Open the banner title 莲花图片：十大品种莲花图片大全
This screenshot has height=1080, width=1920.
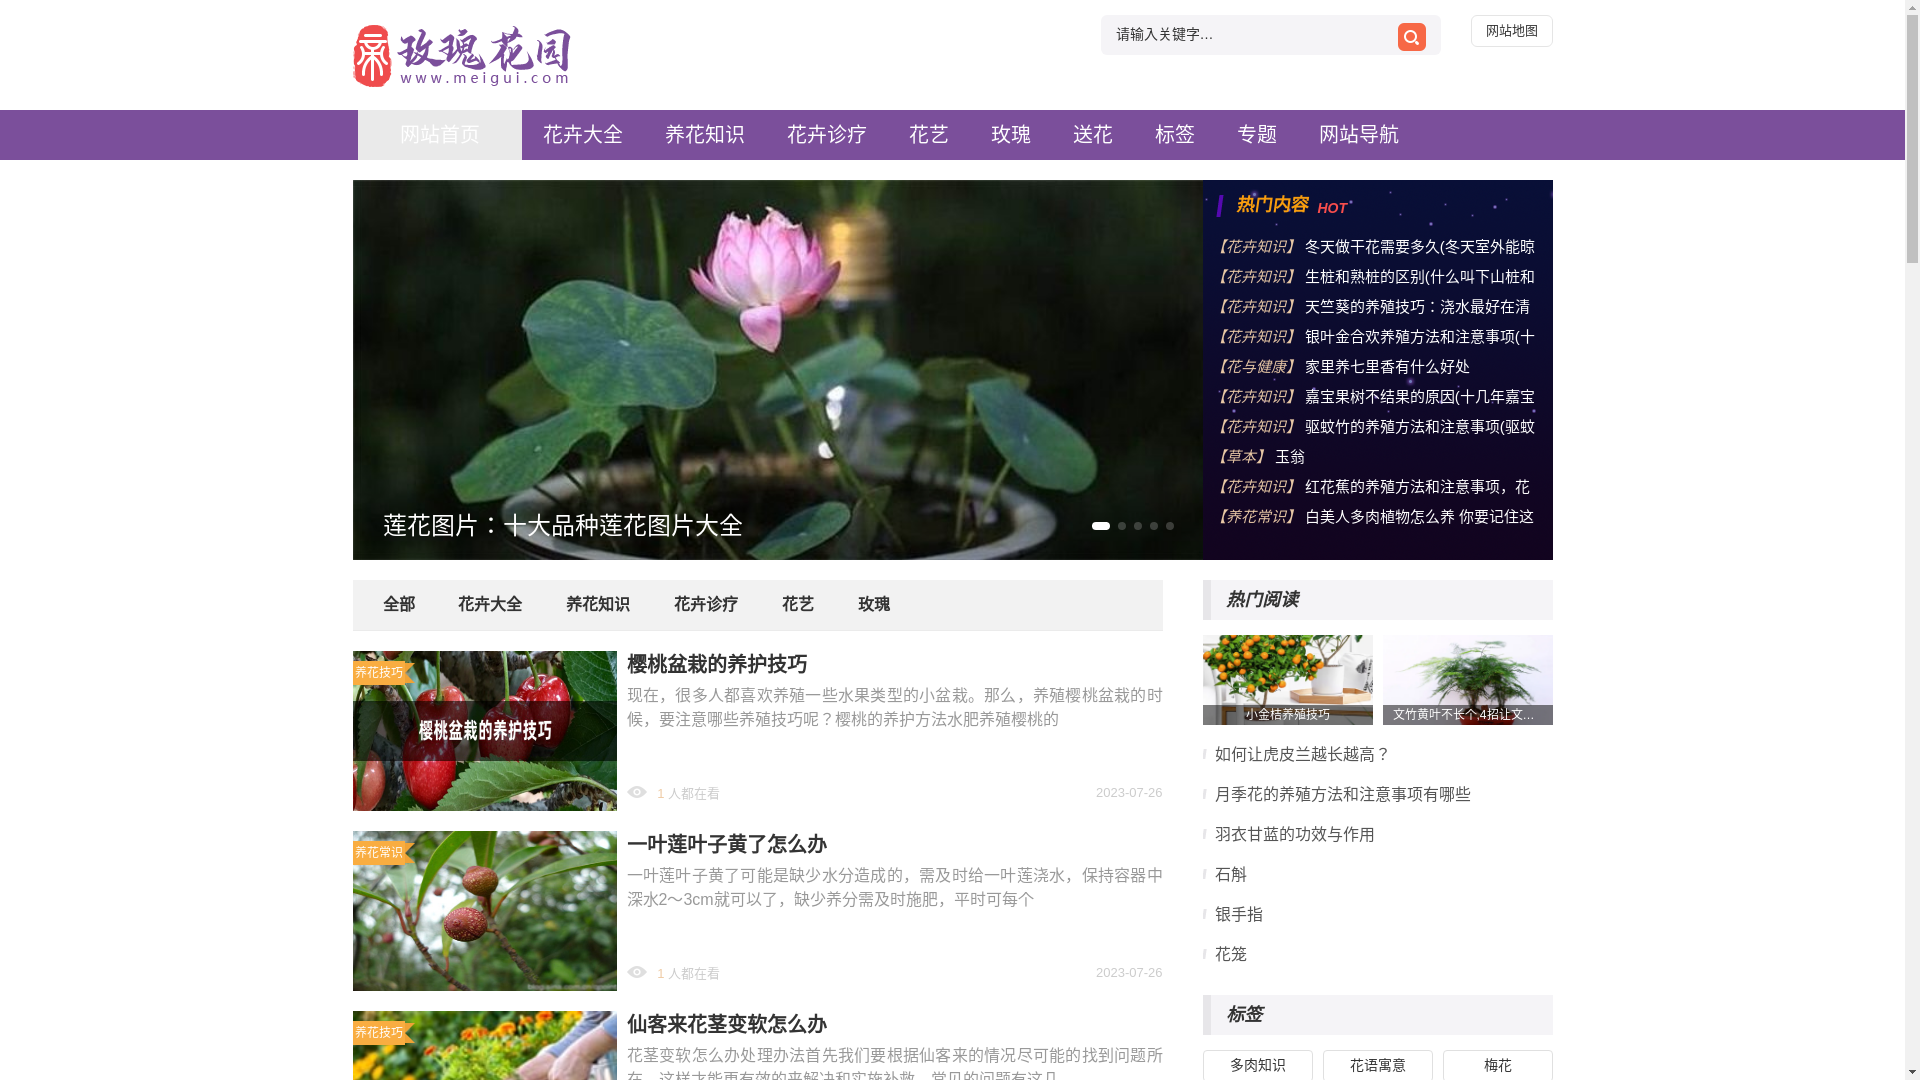point(562,525)
